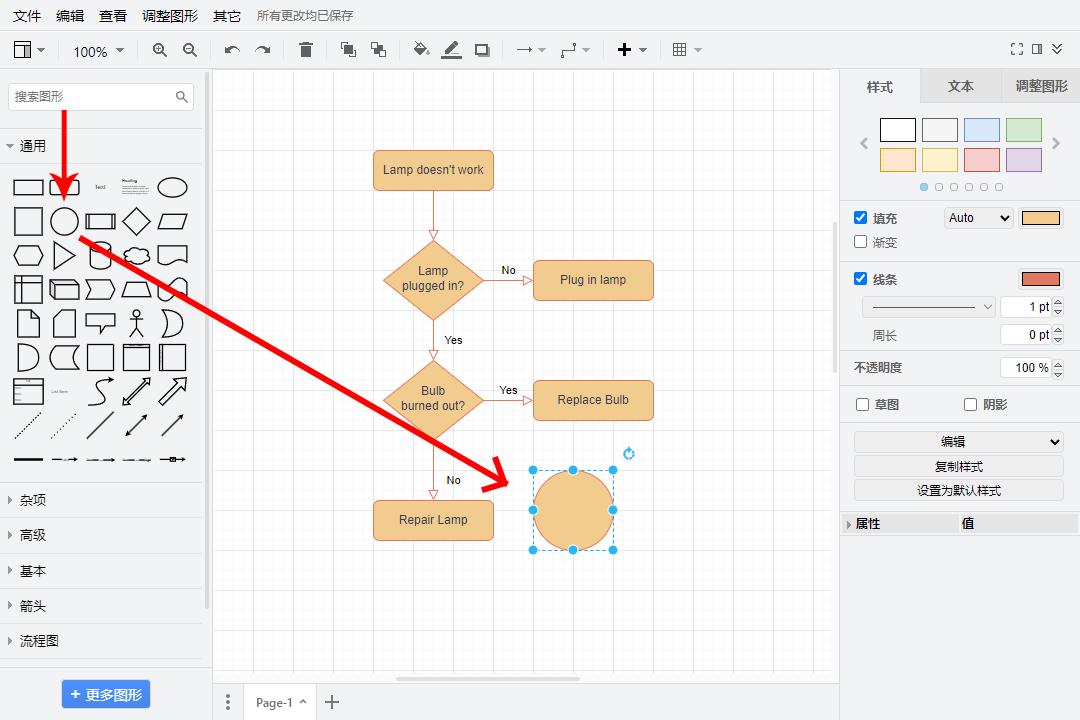Open the Auto fill style dropdown

(979, 218)
